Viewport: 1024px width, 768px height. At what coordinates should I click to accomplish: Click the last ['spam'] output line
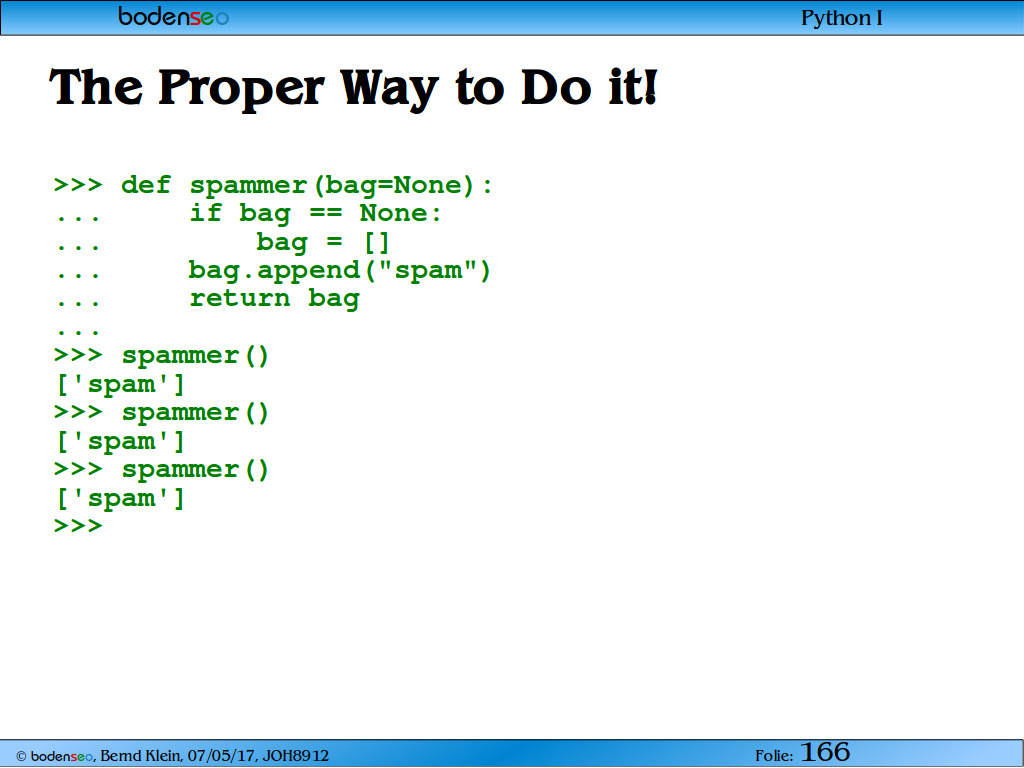point(120,499)
